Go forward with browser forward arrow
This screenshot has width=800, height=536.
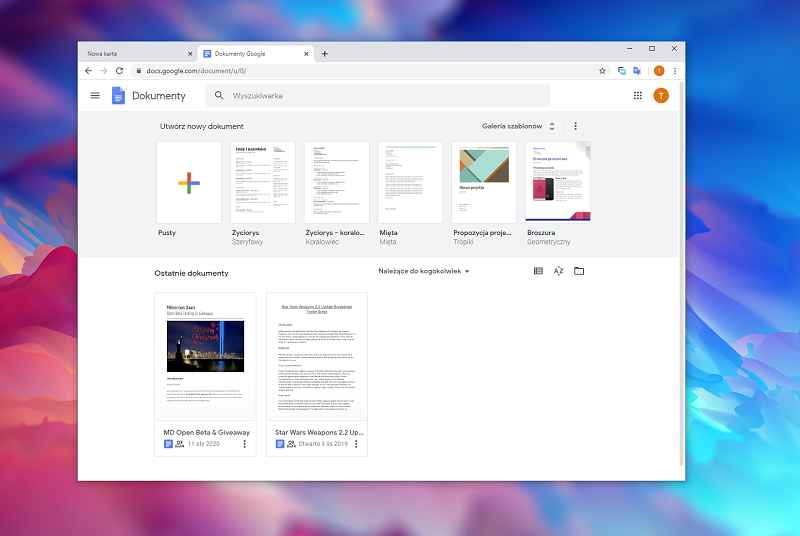(x=104, y=71)
